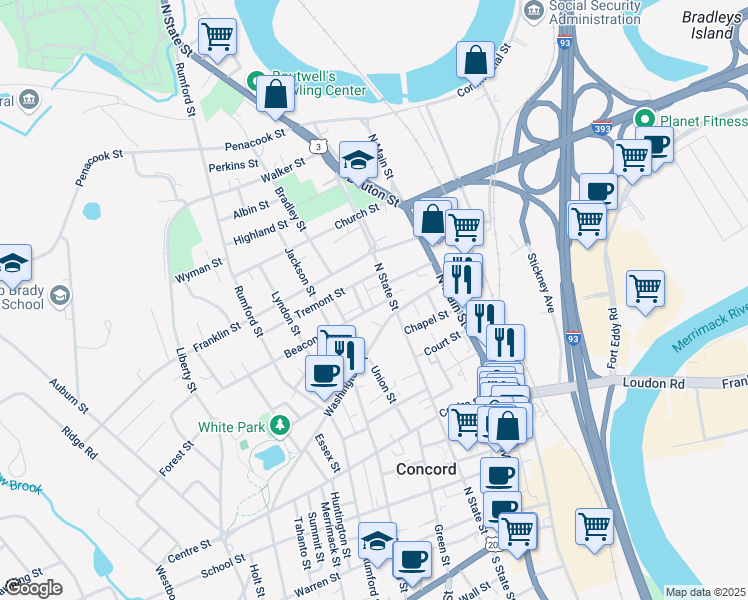Click the Concord city label

pos(426,469)
